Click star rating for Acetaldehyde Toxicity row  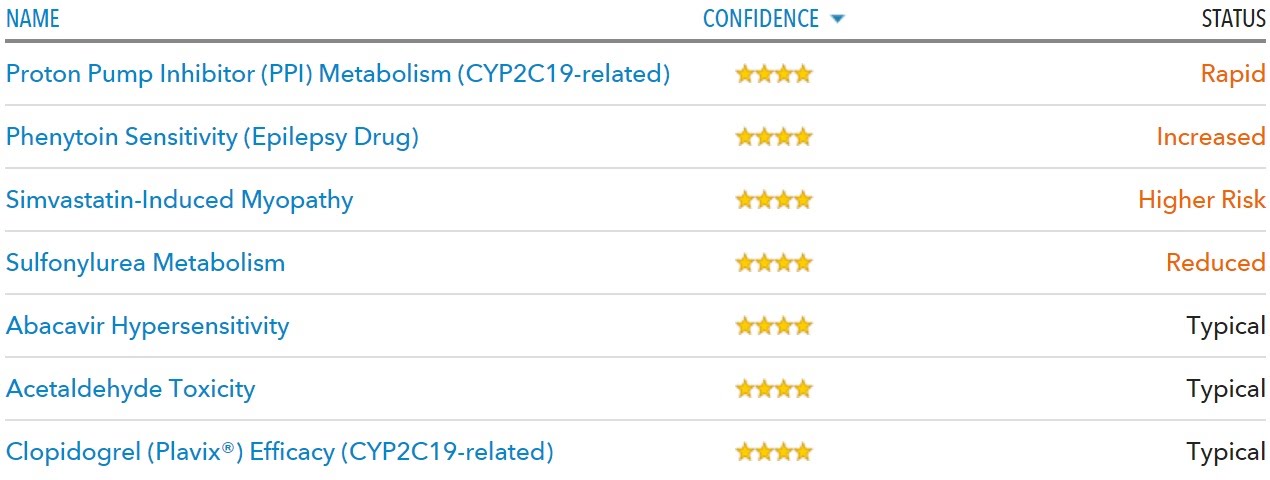coord(774,389)
